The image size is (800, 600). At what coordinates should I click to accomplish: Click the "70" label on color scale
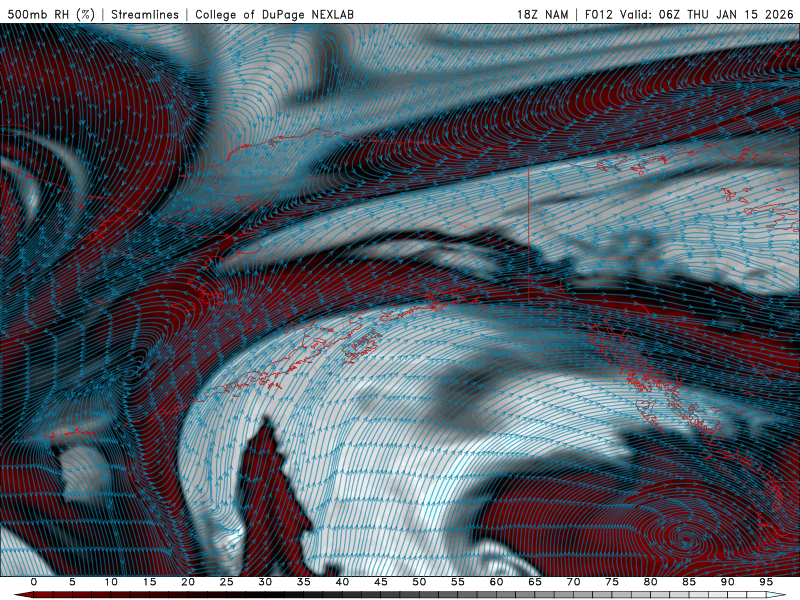[573, 582]
